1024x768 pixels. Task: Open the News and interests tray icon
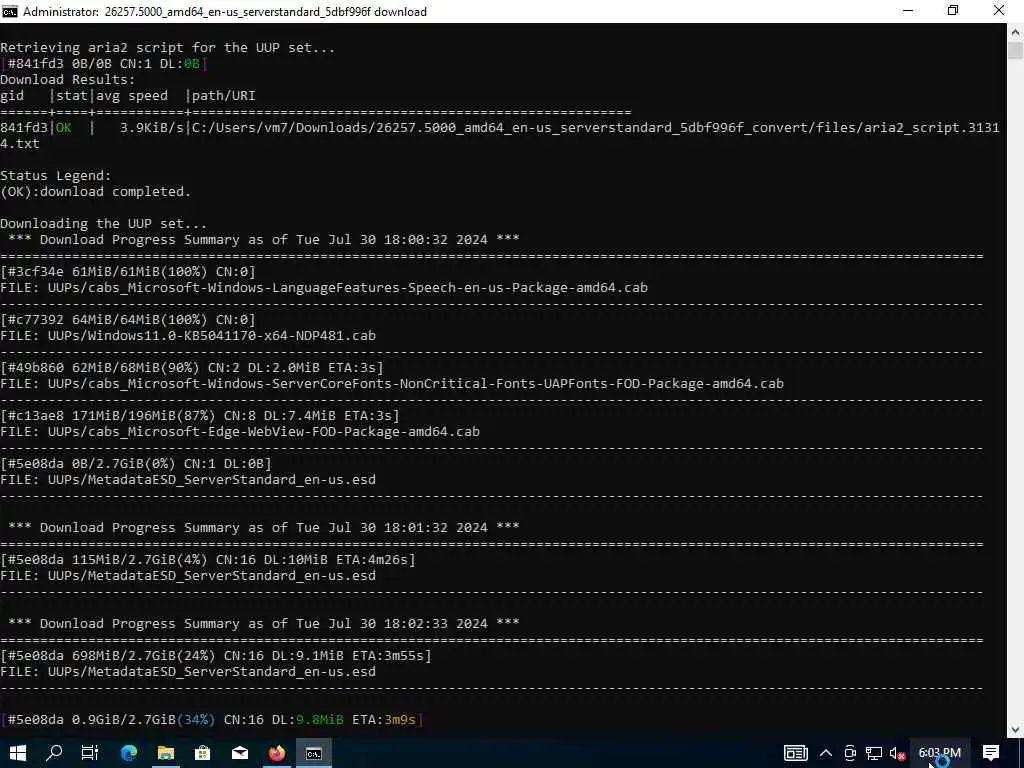[x=795, y=753]
